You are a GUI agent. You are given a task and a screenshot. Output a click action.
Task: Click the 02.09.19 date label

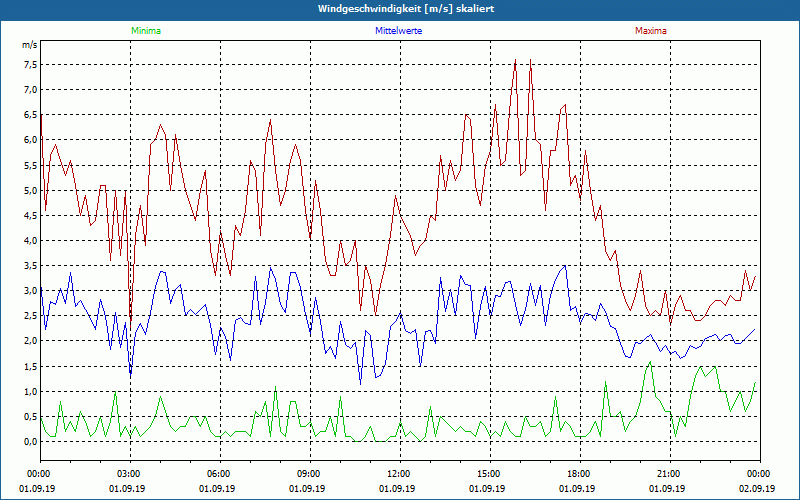757,488
